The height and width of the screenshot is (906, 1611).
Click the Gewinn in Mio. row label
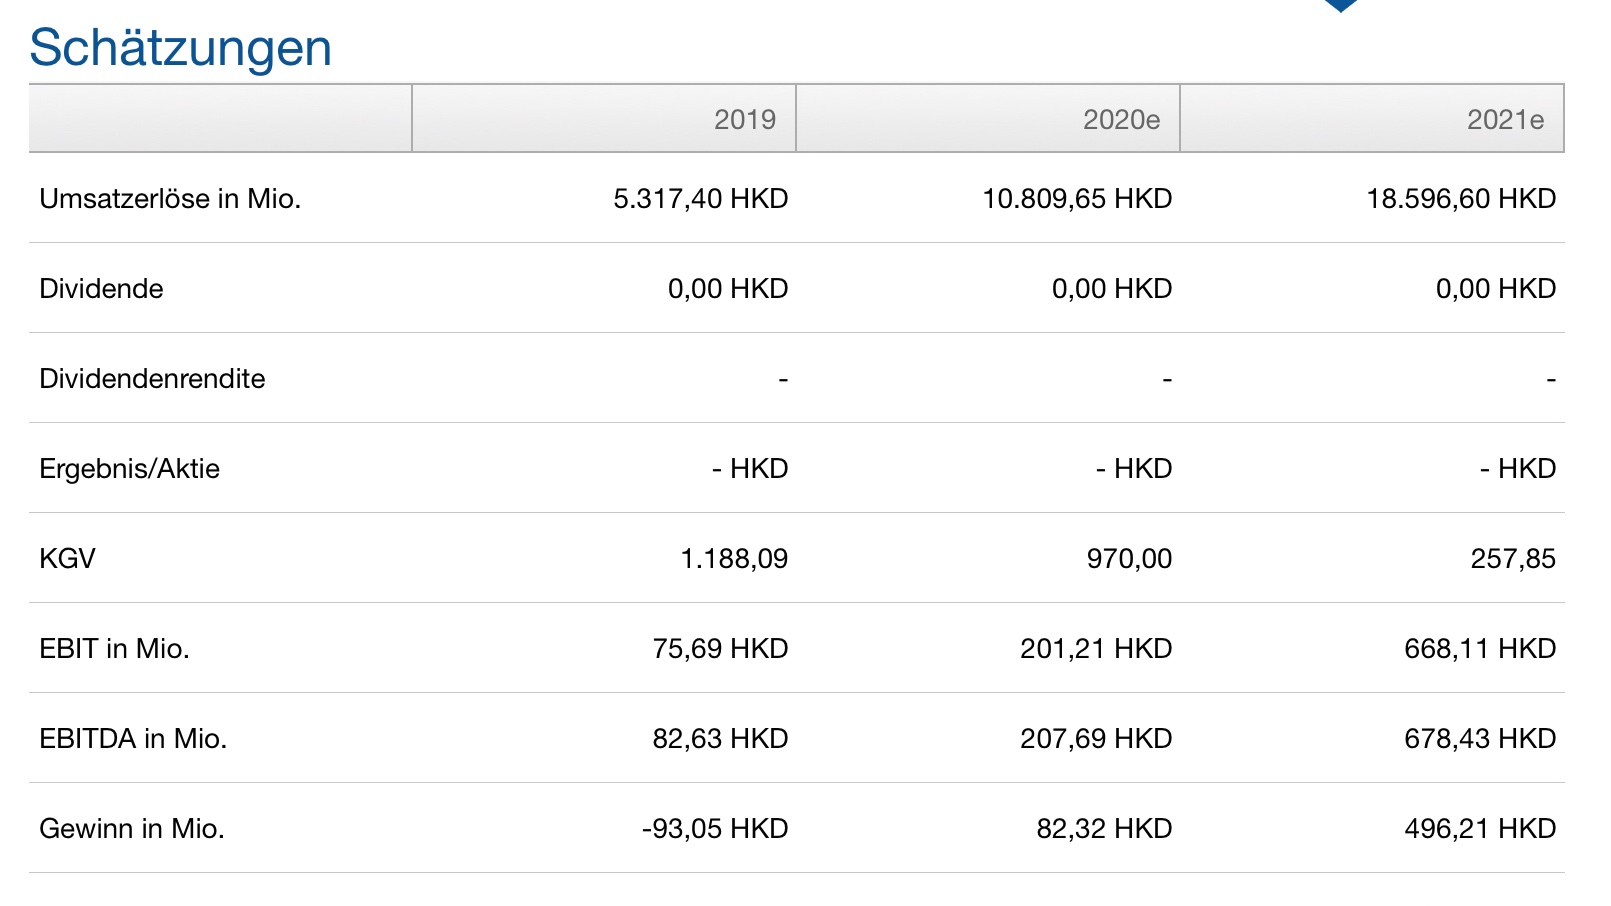pos(132,829)
